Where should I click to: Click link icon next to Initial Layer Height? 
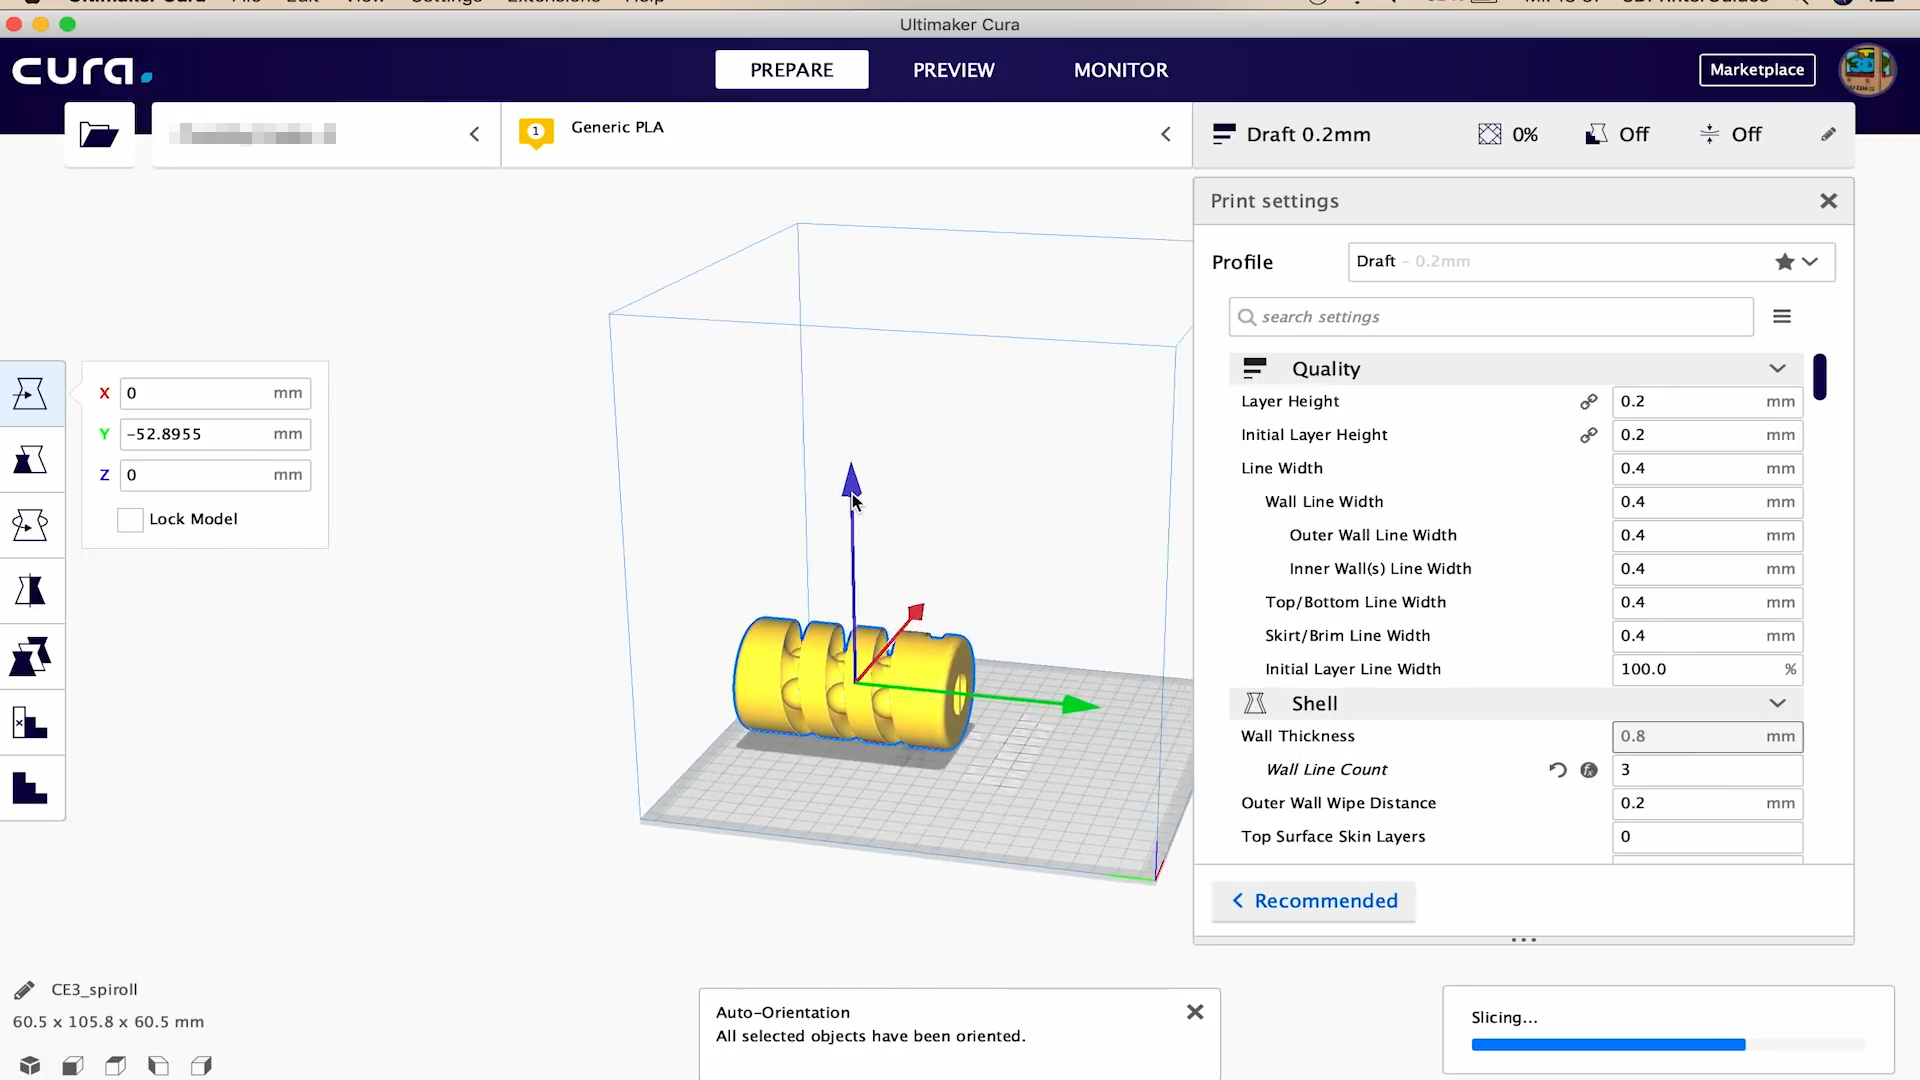click(1588, 435)
